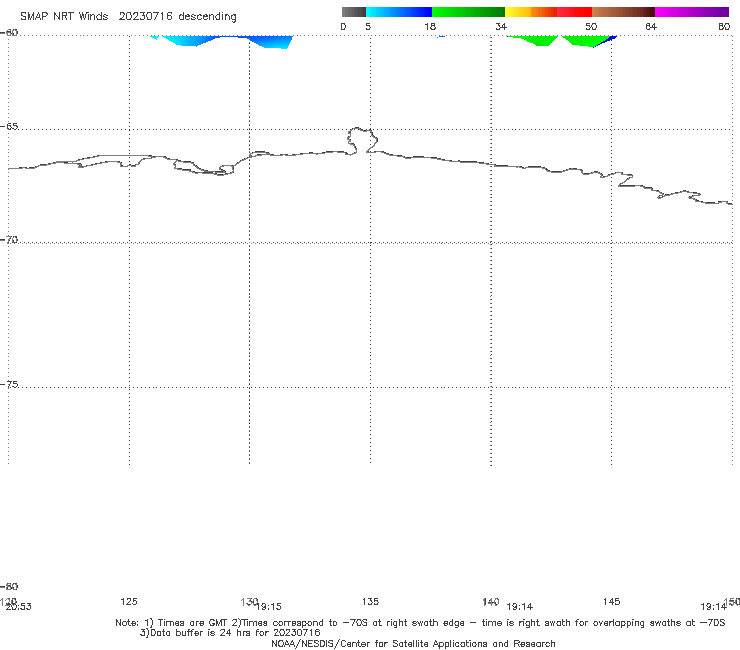Click the '64' color scale label

[x=651, y=26]
